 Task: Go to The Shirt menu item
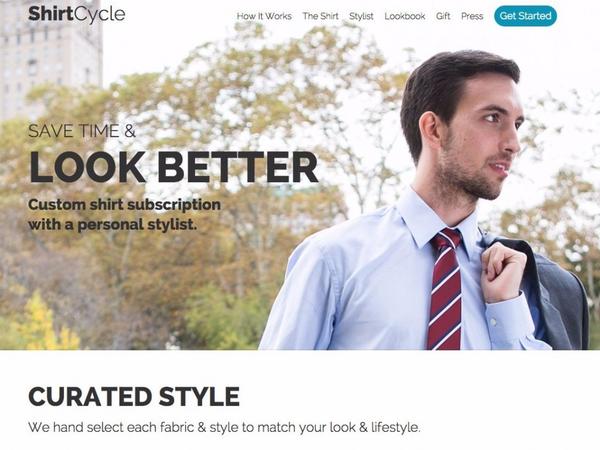[x=320, y=16]
